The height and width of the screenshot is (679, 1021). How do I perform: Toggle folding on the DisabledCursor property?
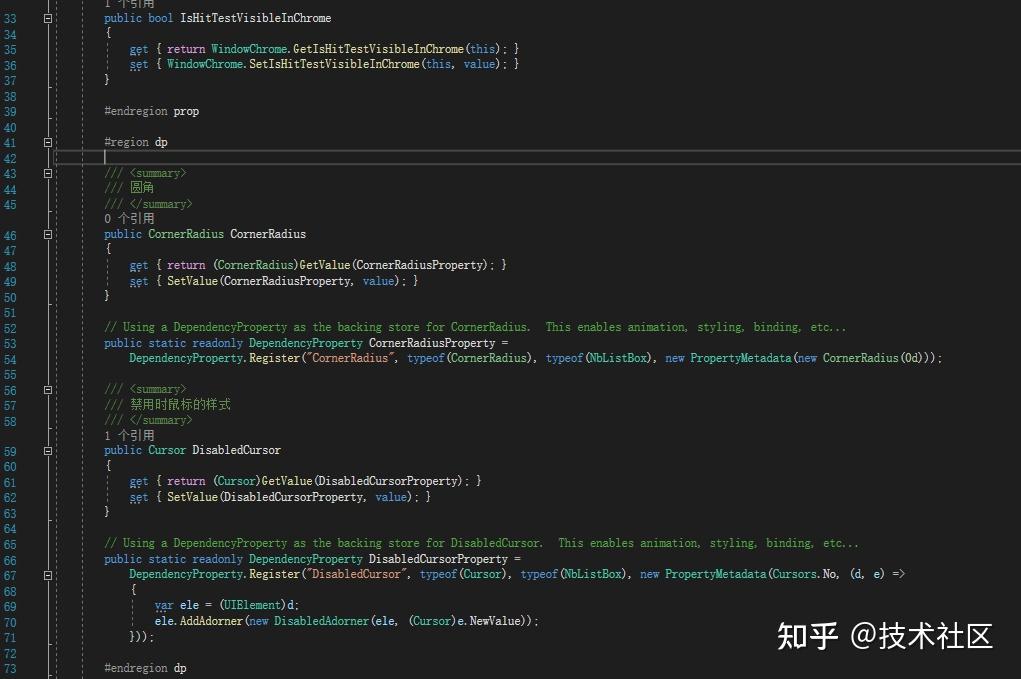point(47,450)
